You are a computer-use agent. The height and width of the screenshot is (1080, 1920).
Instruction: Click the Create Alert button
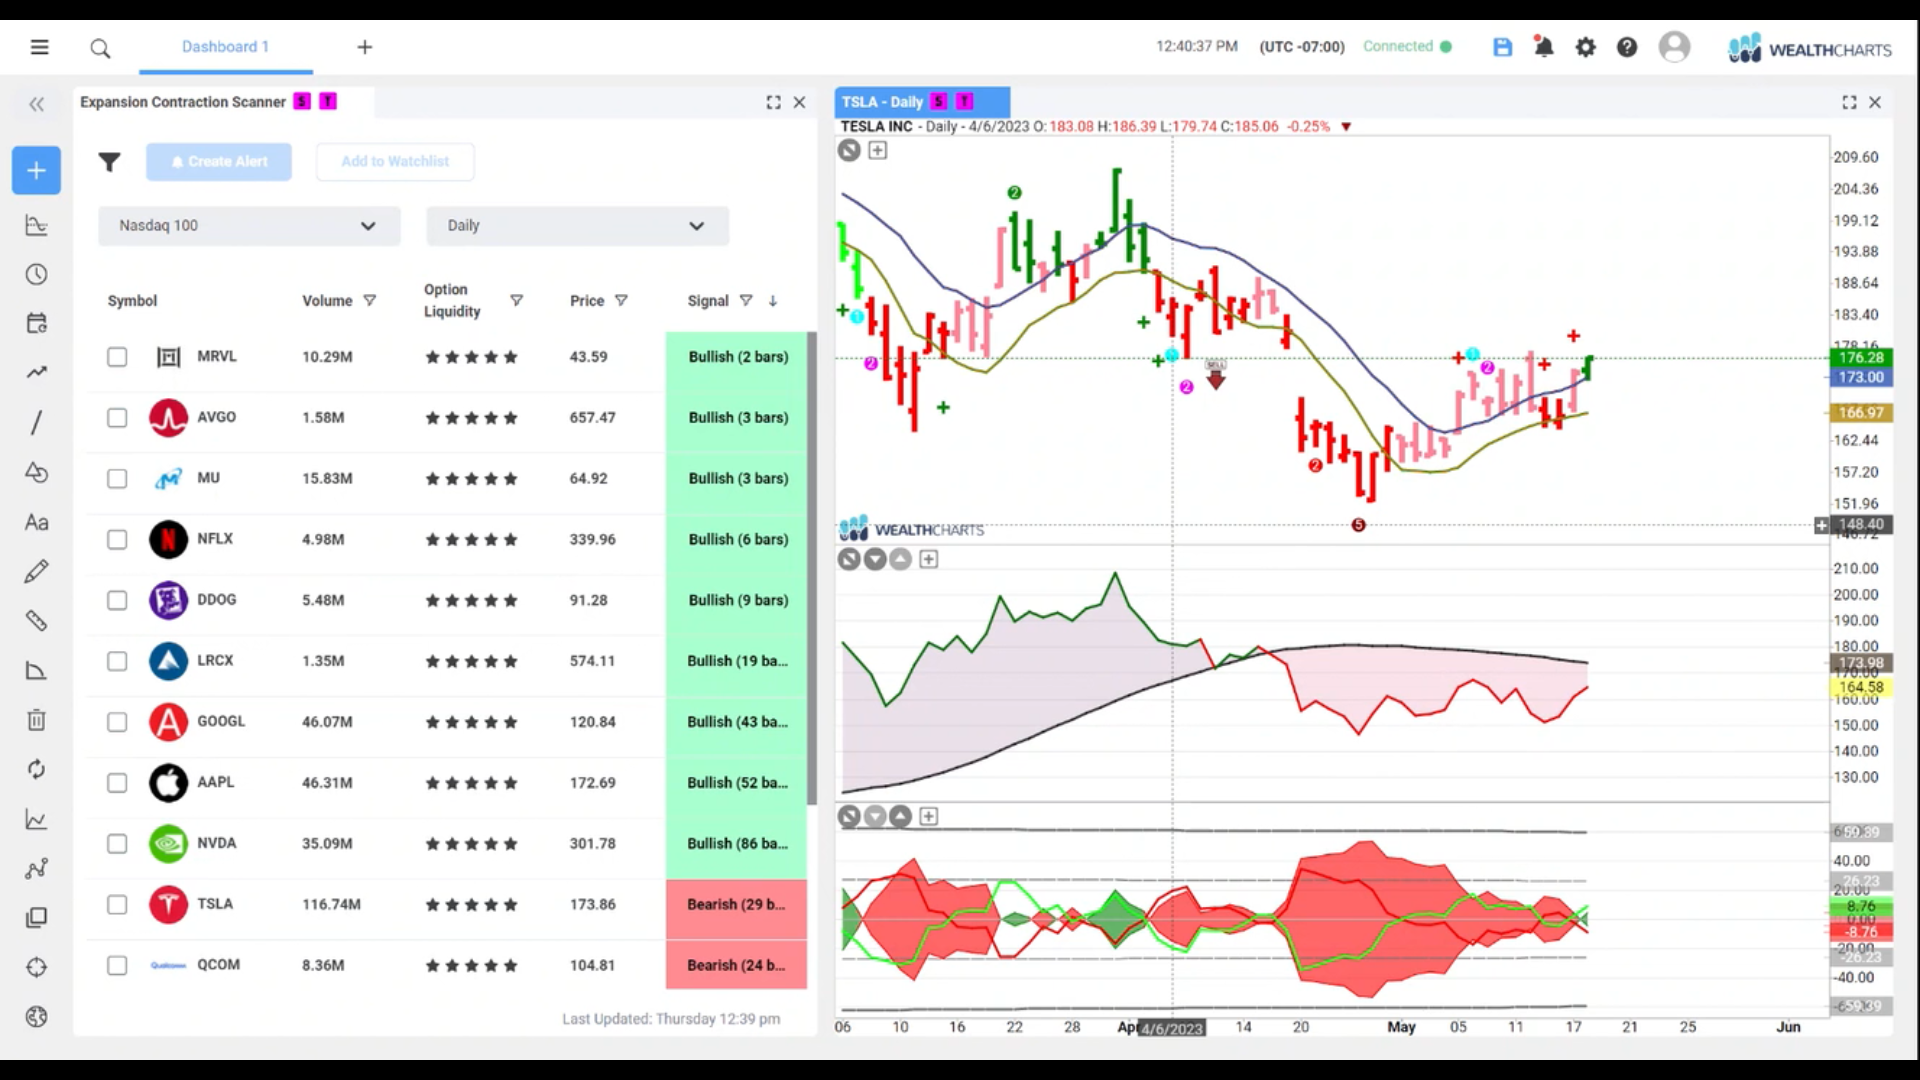(219, 162)
